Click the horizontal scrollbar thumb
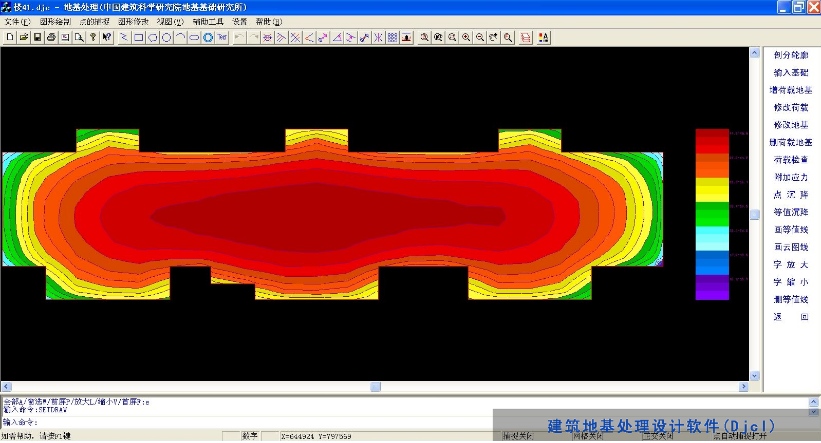The width and height of the screenshot is (821, 443). (x=375, y=386)
